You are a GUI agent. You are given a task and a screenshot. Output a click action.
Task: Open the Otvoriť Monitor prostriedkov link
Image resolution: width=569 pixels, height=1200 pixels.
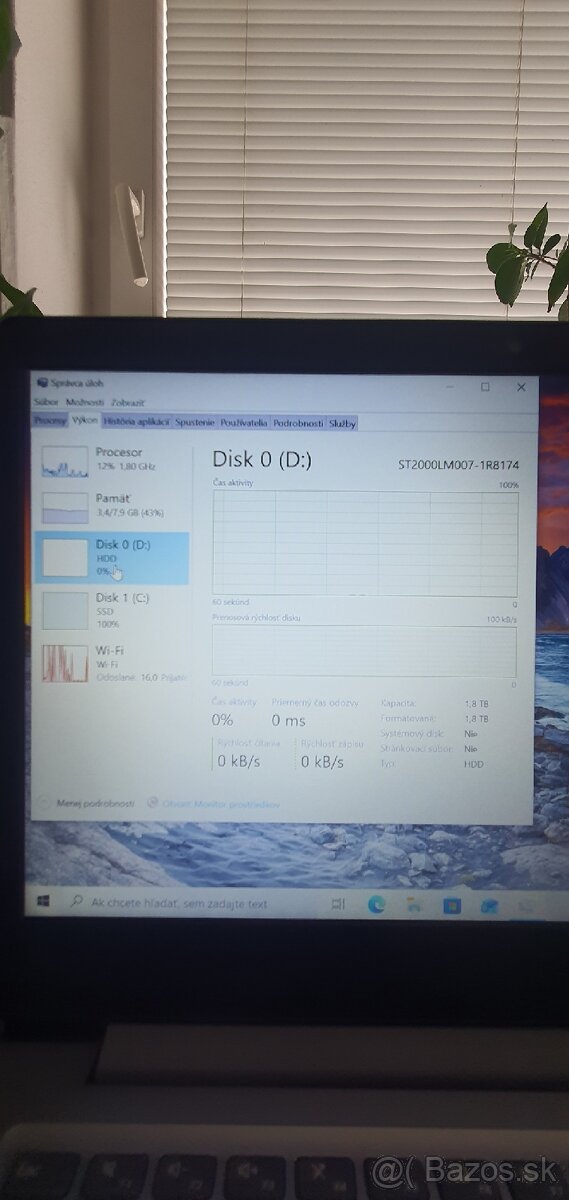point(221,804)
